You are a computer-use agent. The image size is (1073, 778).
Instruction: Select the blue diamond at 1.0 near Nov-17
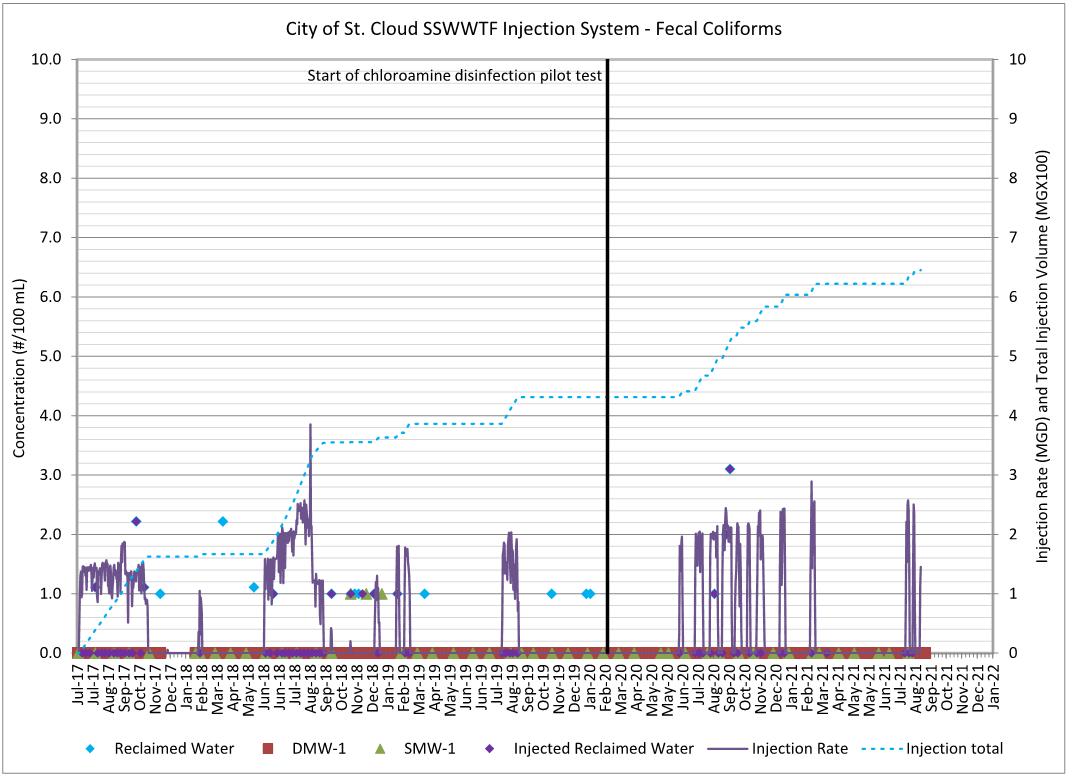coord(160,594)
